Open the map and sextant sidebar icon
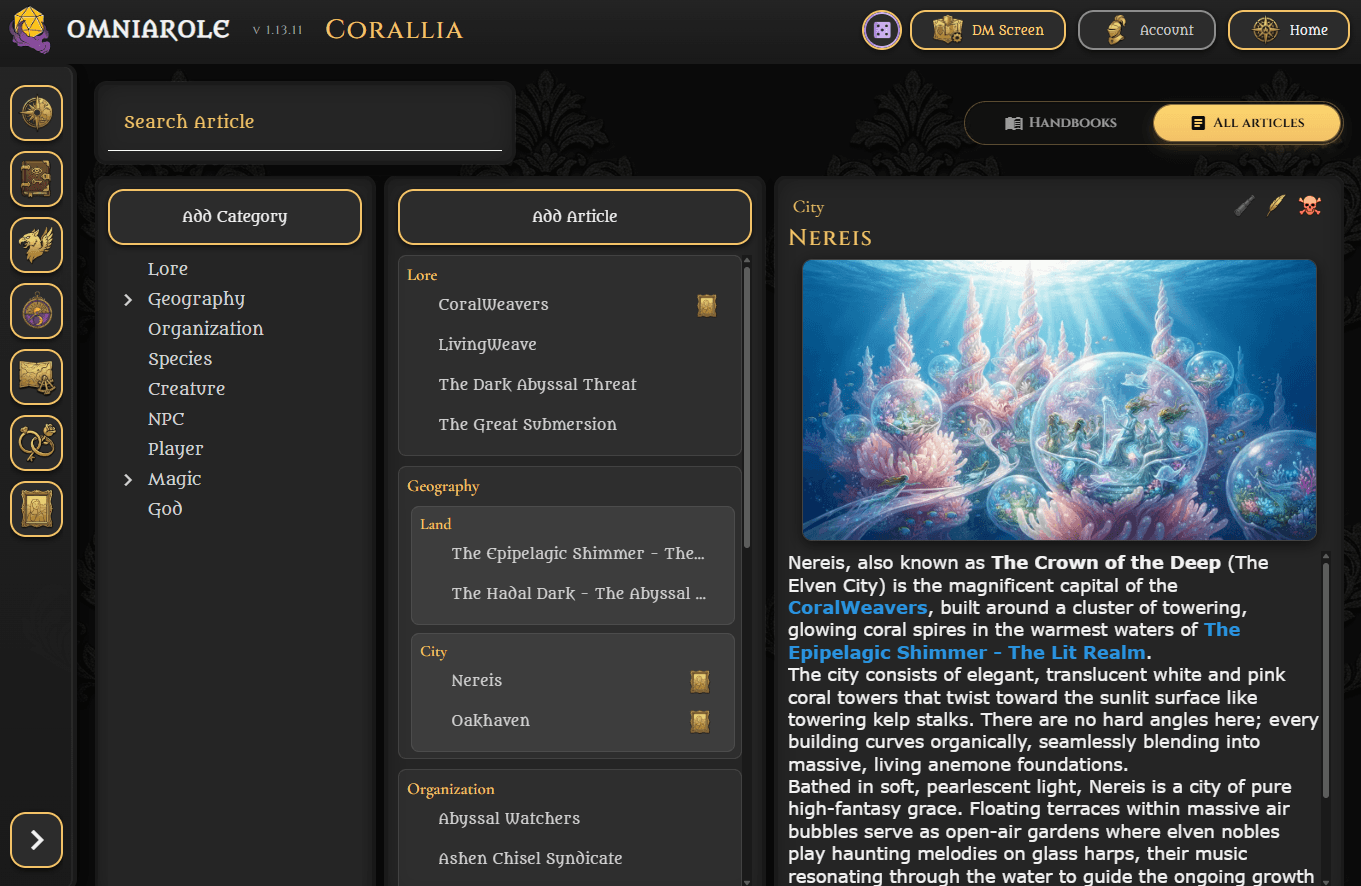Screen dimensions: 1361x886 [37, 377]
